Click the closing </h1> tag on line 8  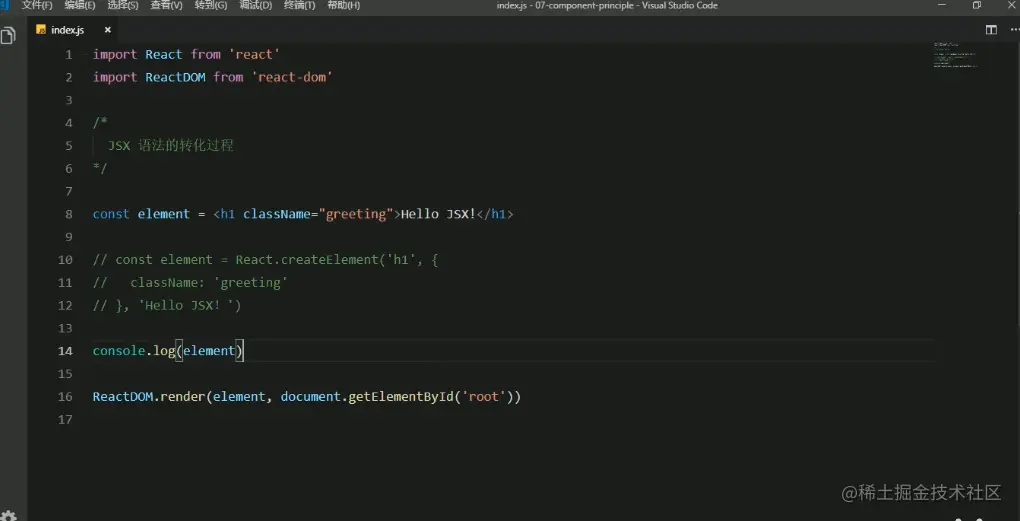pyautogui.click(x=495, y=214)
